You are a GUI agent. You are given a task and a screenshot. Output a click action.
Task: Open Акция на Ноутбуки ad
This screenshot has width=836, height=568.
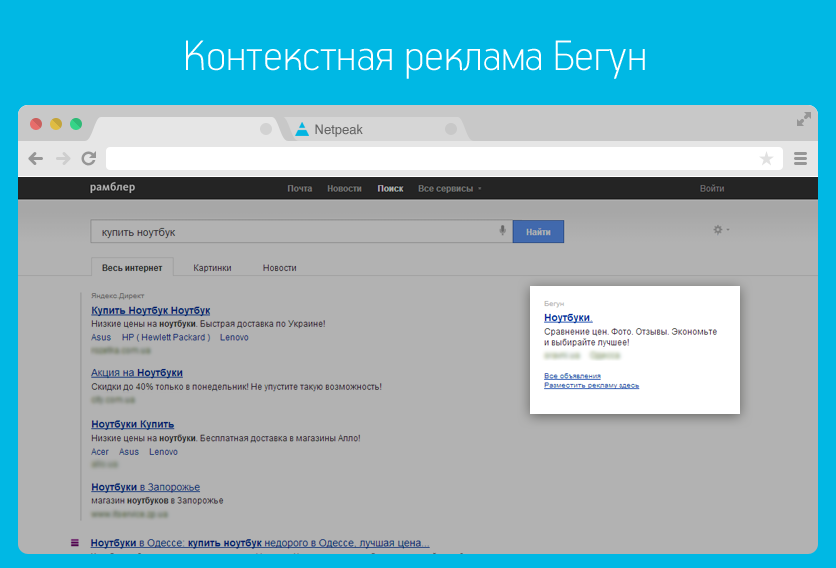tap(137, 373)
